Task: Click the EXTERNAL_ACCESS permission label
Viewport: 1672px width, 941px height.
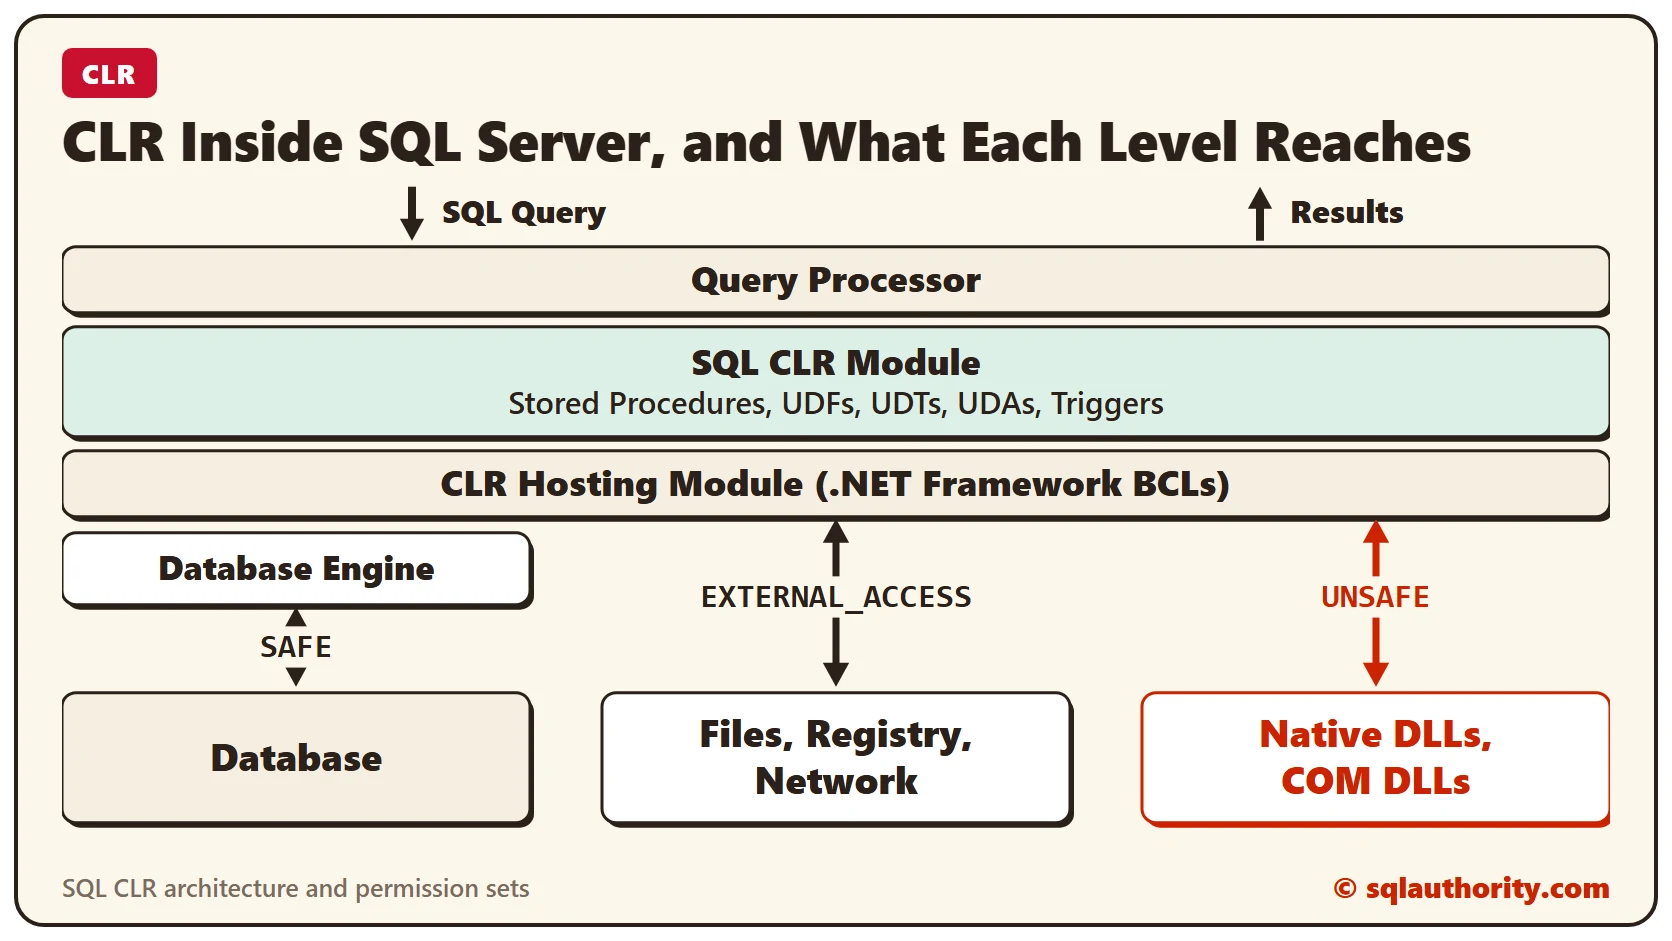Action: point(836,597)
